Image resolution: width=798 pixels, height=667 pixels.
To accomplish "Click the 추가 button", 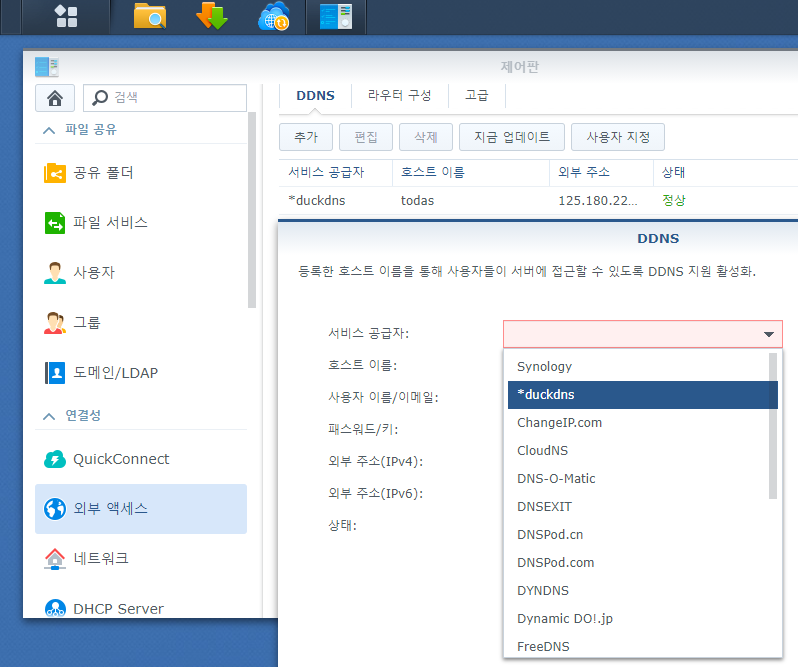I will (306, 137).
